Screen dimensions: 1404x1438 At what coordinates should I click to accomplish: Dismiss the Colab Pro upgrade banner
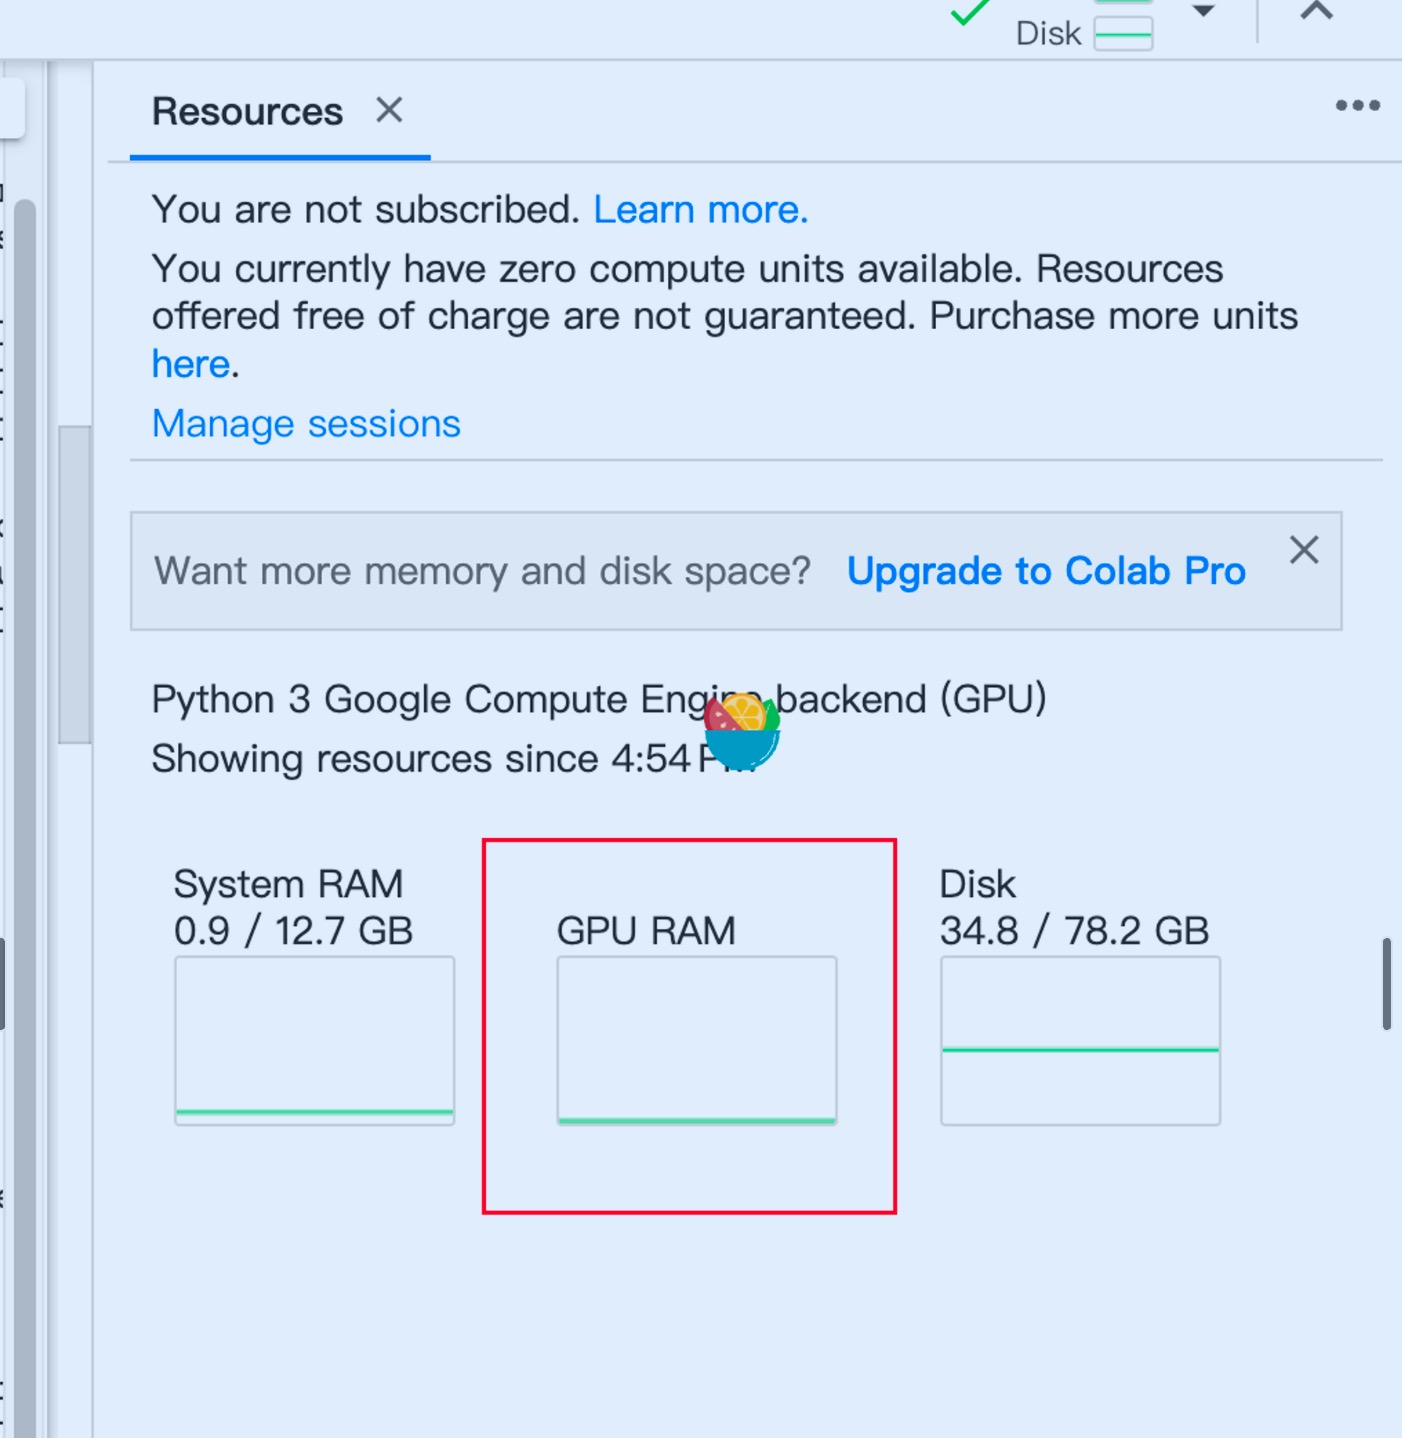point(1303,550)
